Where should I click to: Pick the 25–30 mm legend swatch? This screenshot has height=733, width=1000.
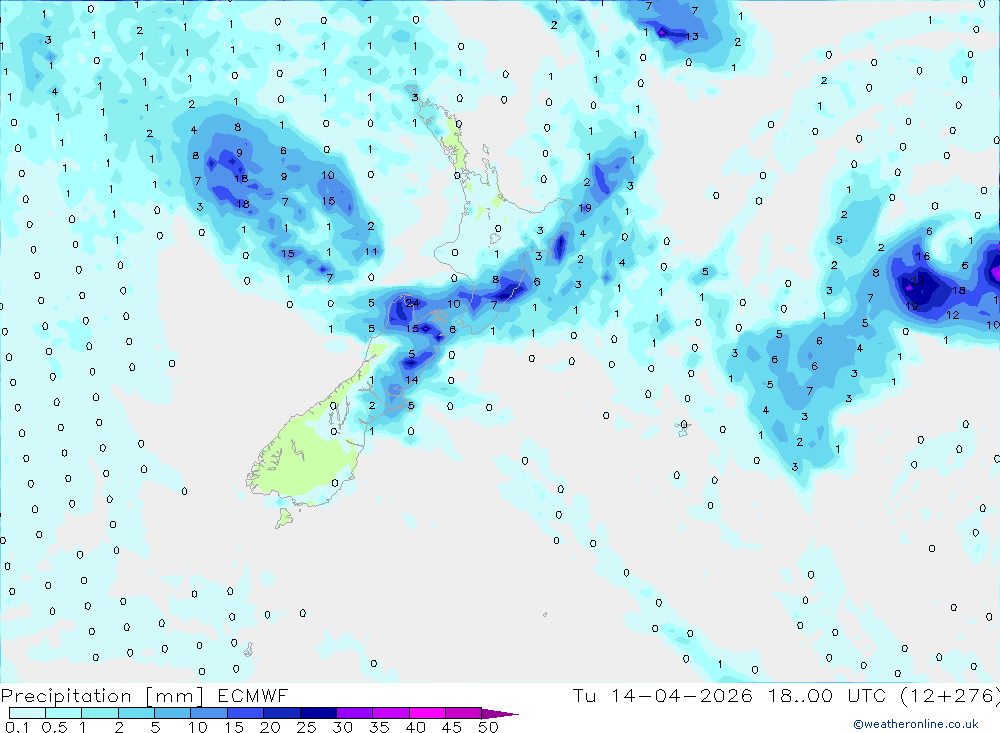click(x=318, y=713)
